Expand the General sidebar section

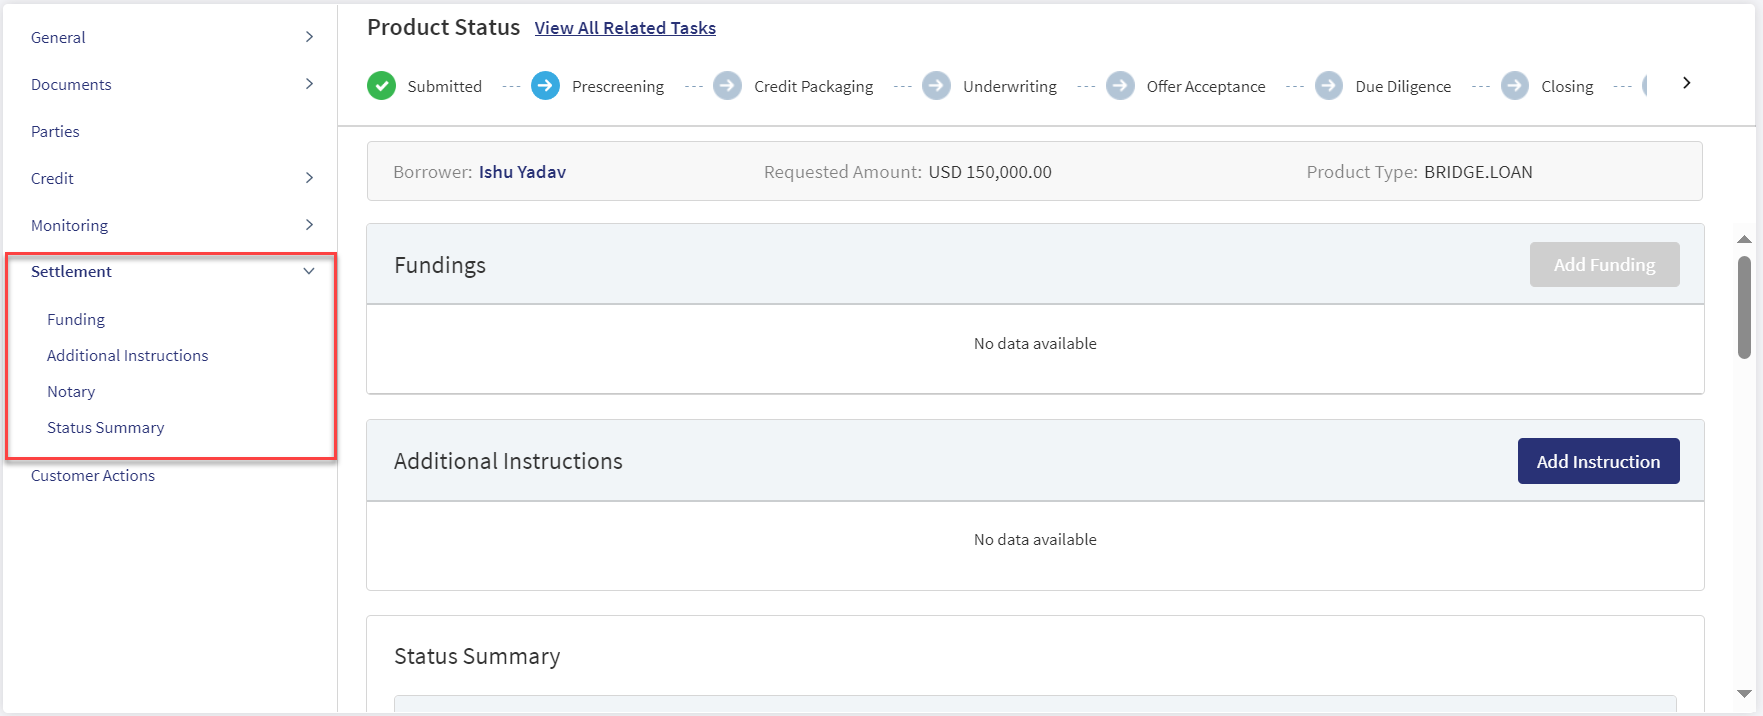pos(309,37)
